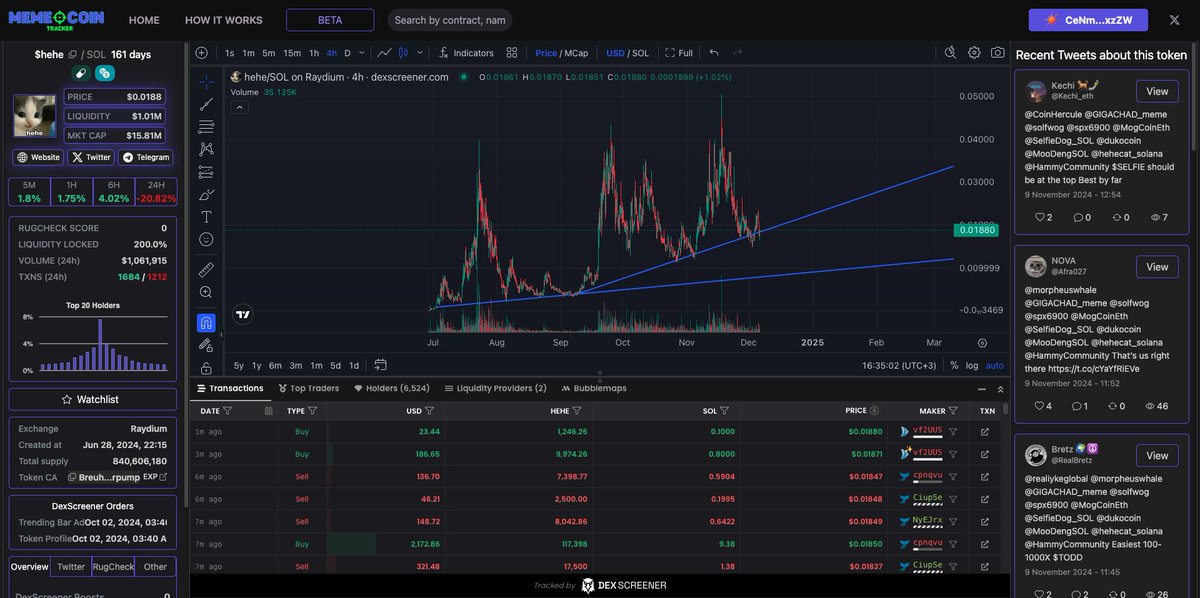Switch to the RugCheck tab
The image size is (1200, 598).
pos(113,566)
